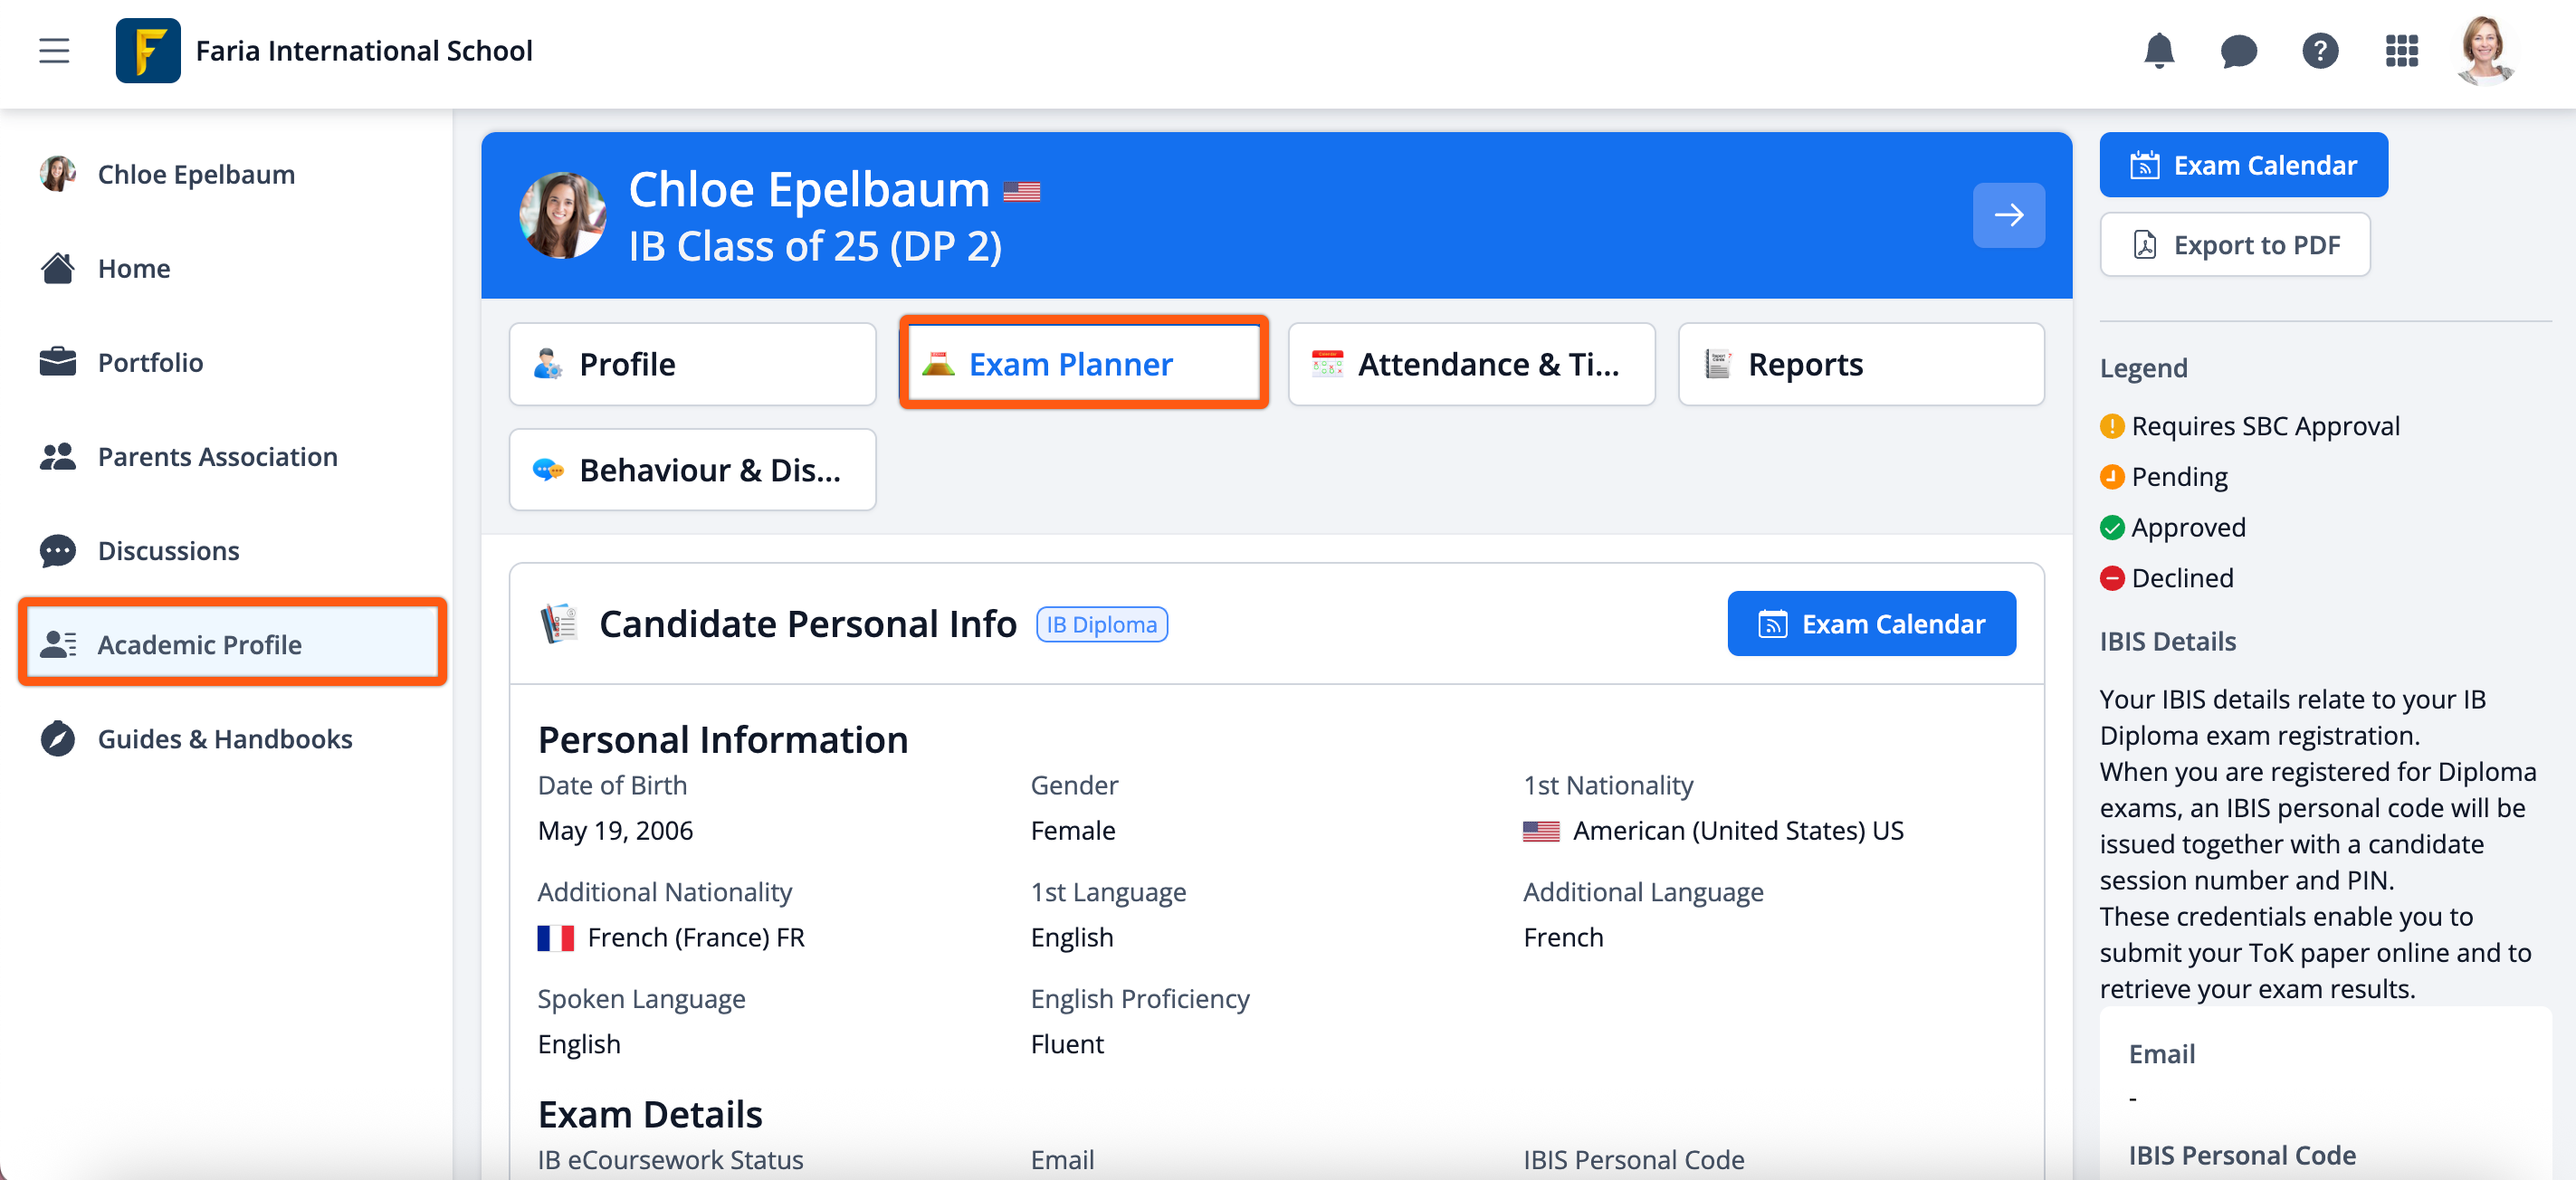Viewport: 2576px width, 1180px height.
Task: Open the Attendance & Timetable tab
Action: 1471,364
